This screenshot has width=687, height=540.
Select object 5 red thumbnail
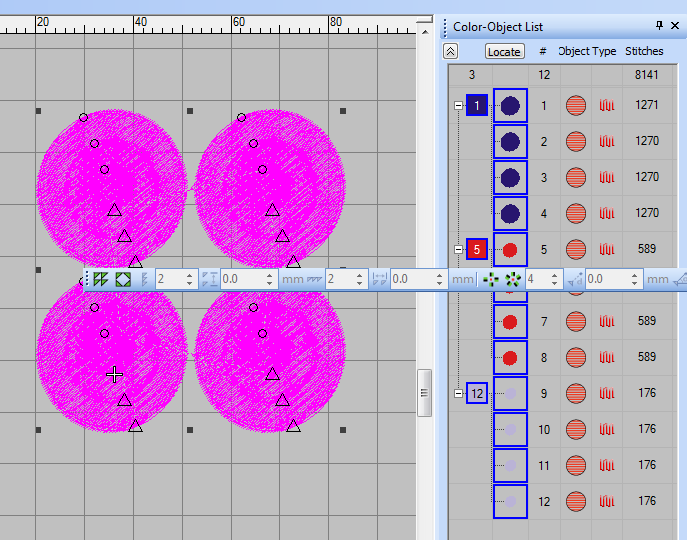(x=510, y=249)
